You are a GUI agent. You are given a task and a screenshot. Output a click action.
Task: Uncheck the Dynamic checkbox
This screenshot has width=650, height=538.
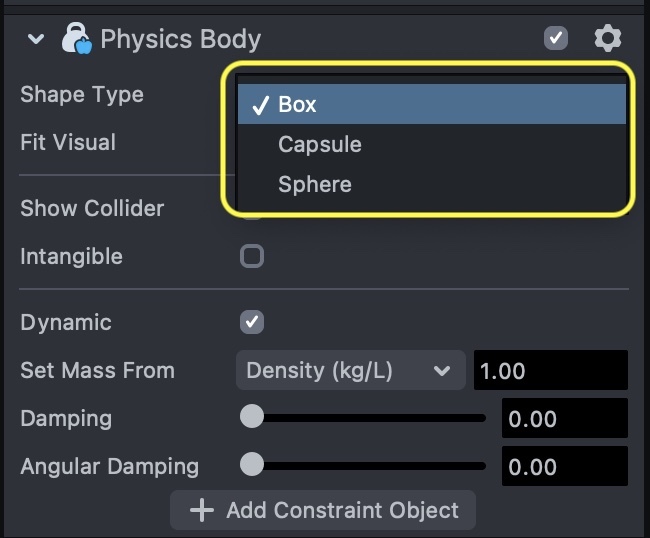[252, 322]
